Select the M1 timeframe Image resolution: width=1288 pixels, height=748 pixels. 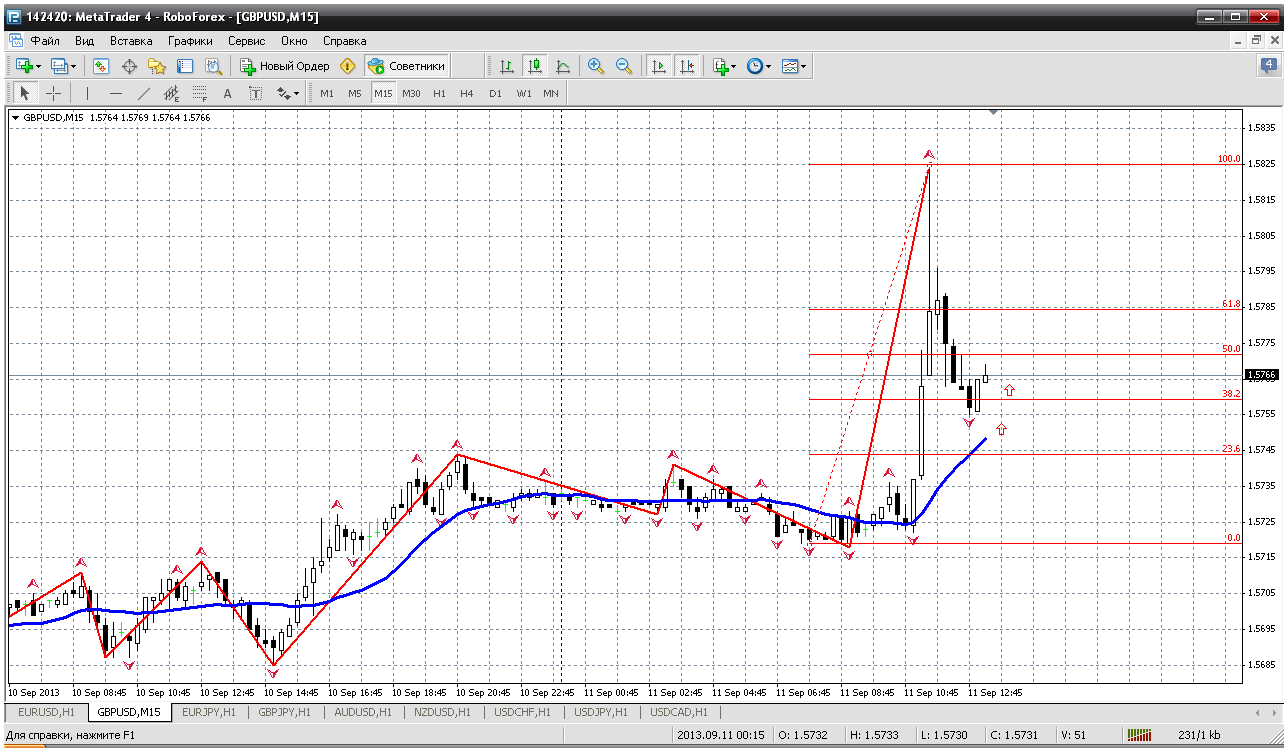tap(327, 93)
